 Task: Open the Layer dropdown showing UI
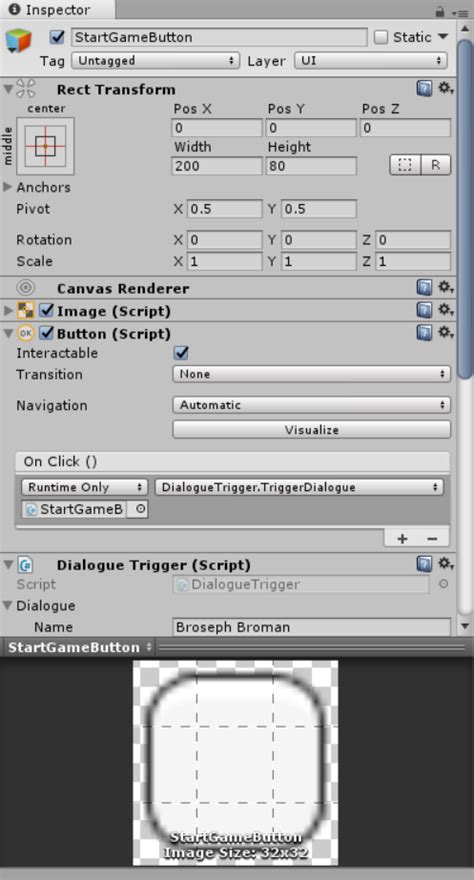point(370,61)
